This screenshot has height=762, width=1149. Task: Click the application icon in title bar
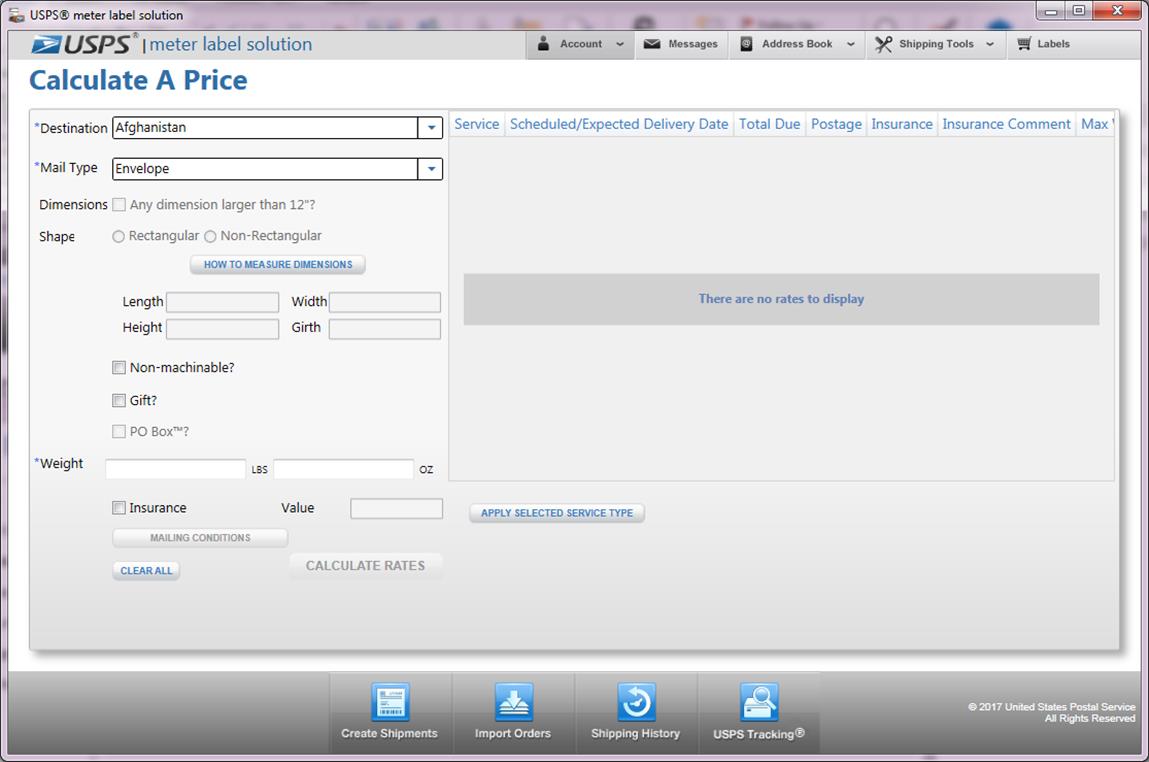(16, 15)
